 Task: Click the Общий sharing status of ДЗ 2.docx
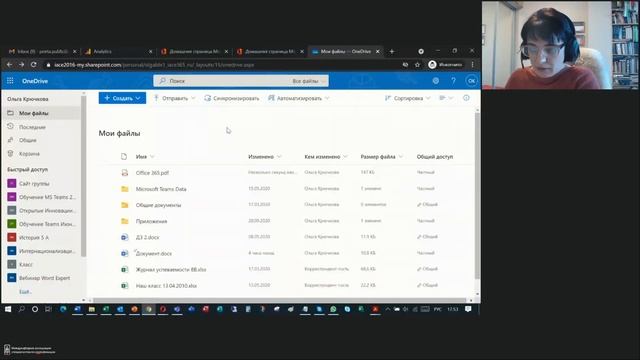tap(427, 237)
